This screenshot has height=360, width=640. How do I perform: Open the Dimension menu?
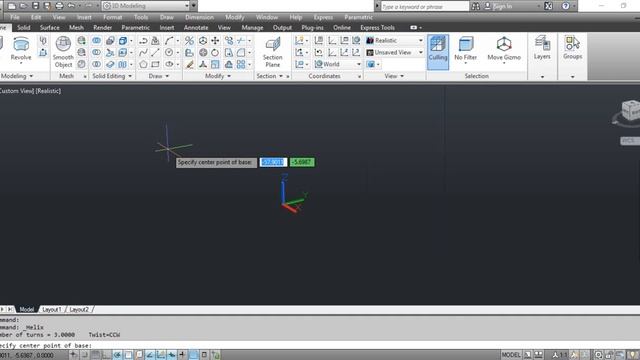[199, 17]
